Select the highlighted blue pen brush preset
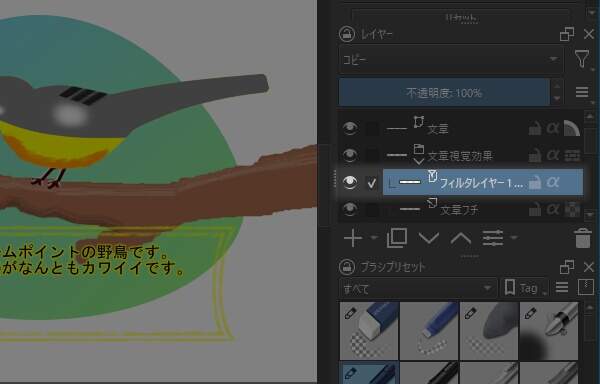 (x=370, y=373)
